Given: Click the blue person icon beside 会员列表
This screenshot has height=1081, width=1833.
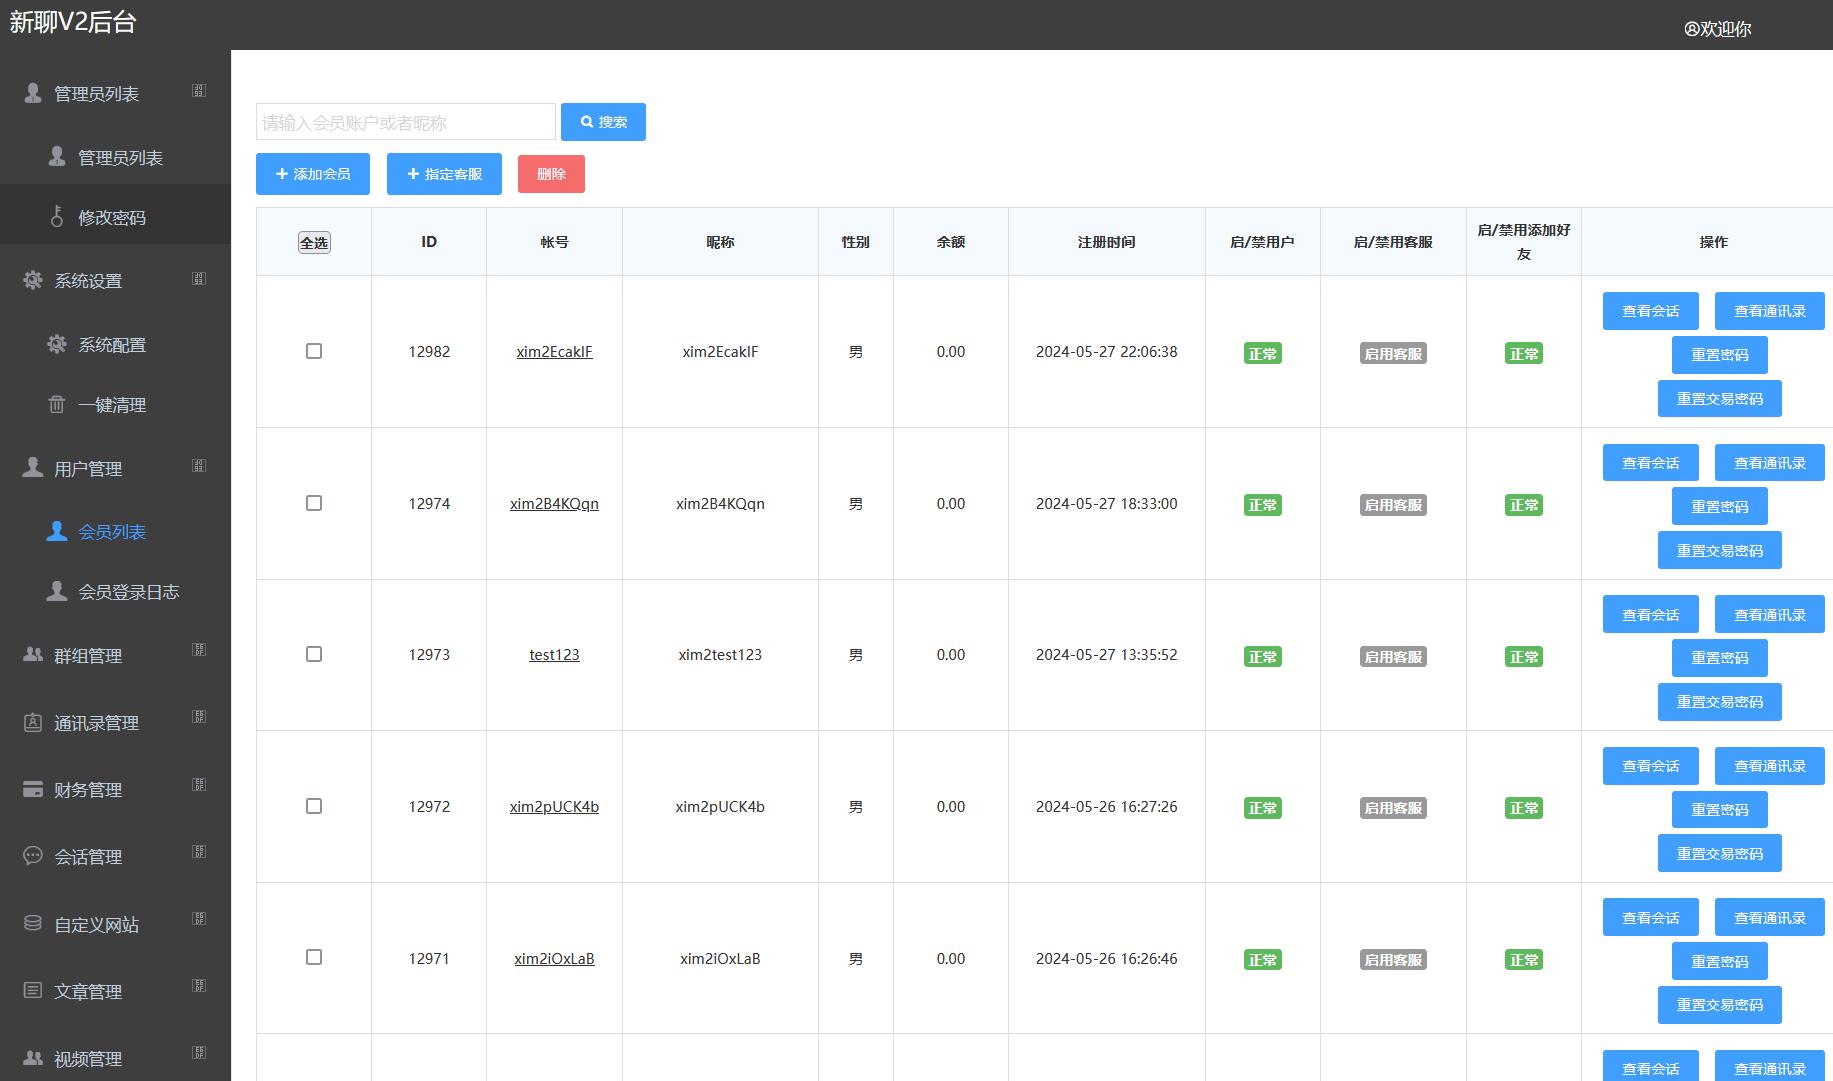Looking at the screenshot, I should [57, 531].
